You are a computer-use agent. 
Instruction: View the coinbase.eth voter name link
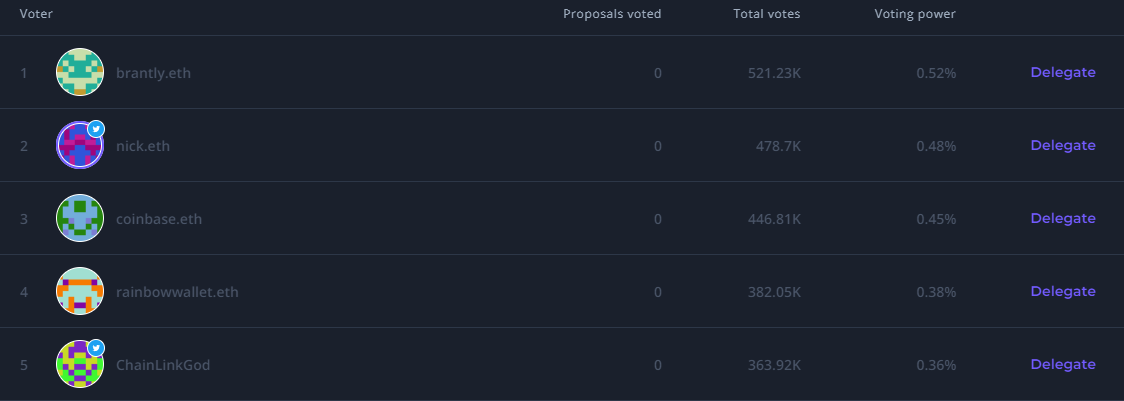[159, 220]
